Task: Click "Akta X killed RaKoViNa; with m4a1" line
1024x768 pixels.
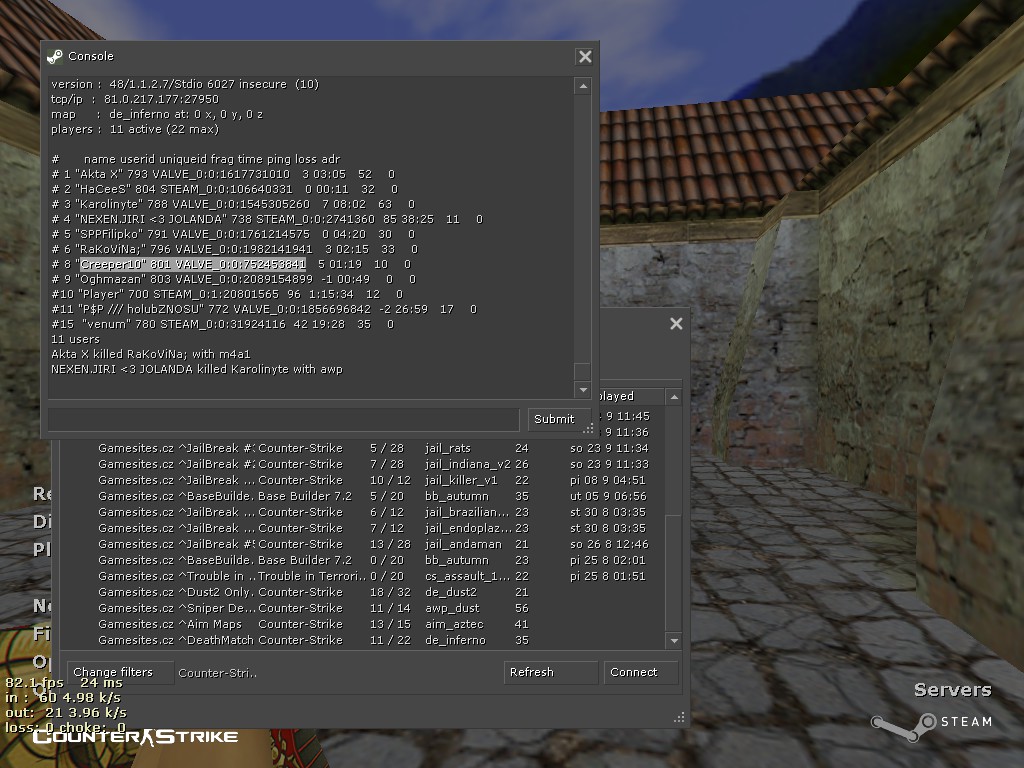Action: click(x=151, y=355)
